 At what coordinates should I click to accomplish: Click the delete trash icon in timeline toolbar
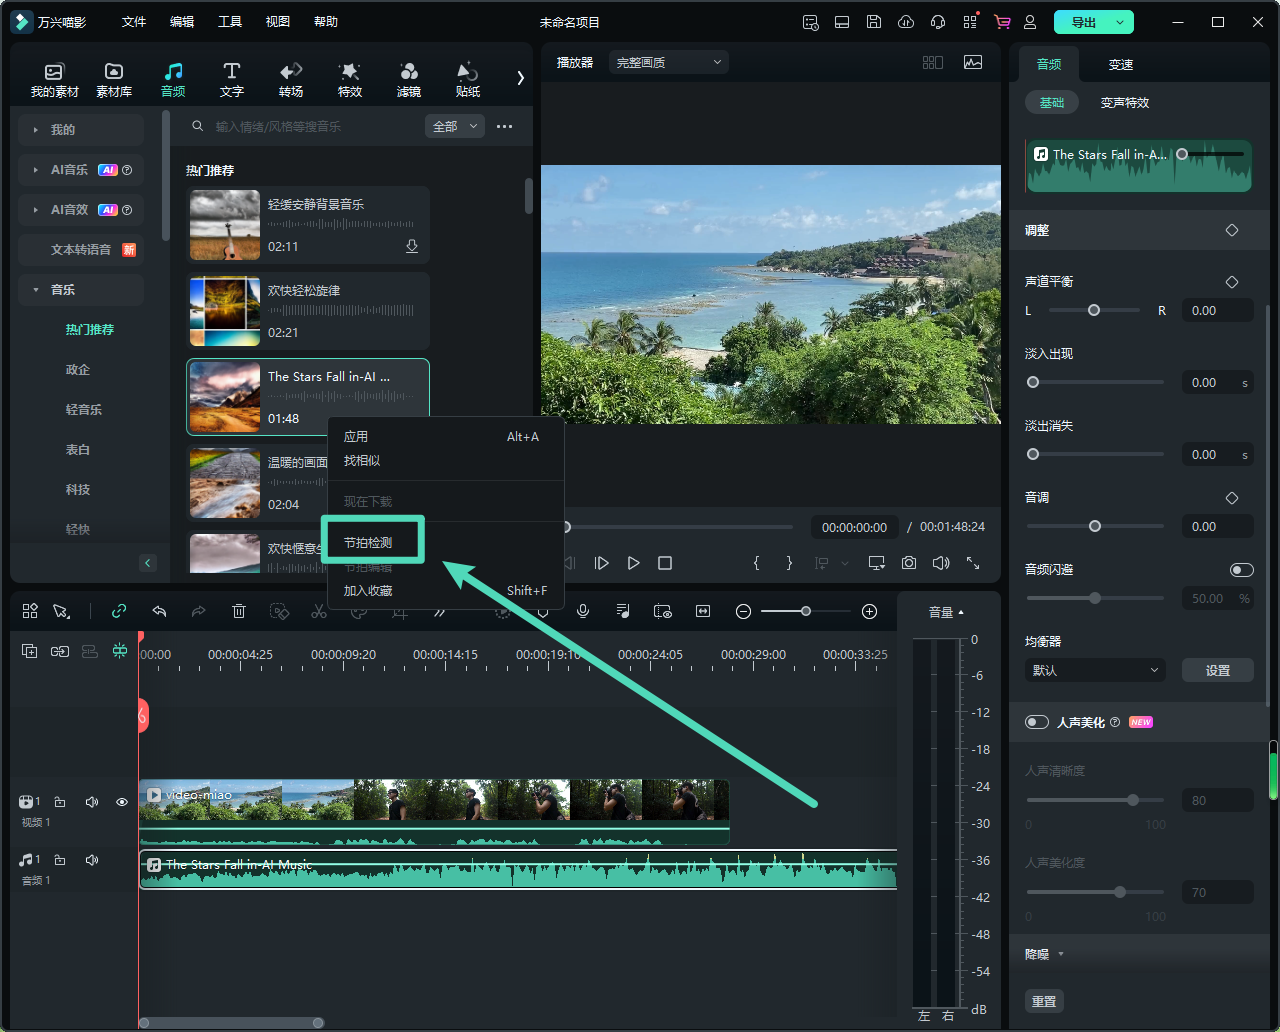point(239,611)
